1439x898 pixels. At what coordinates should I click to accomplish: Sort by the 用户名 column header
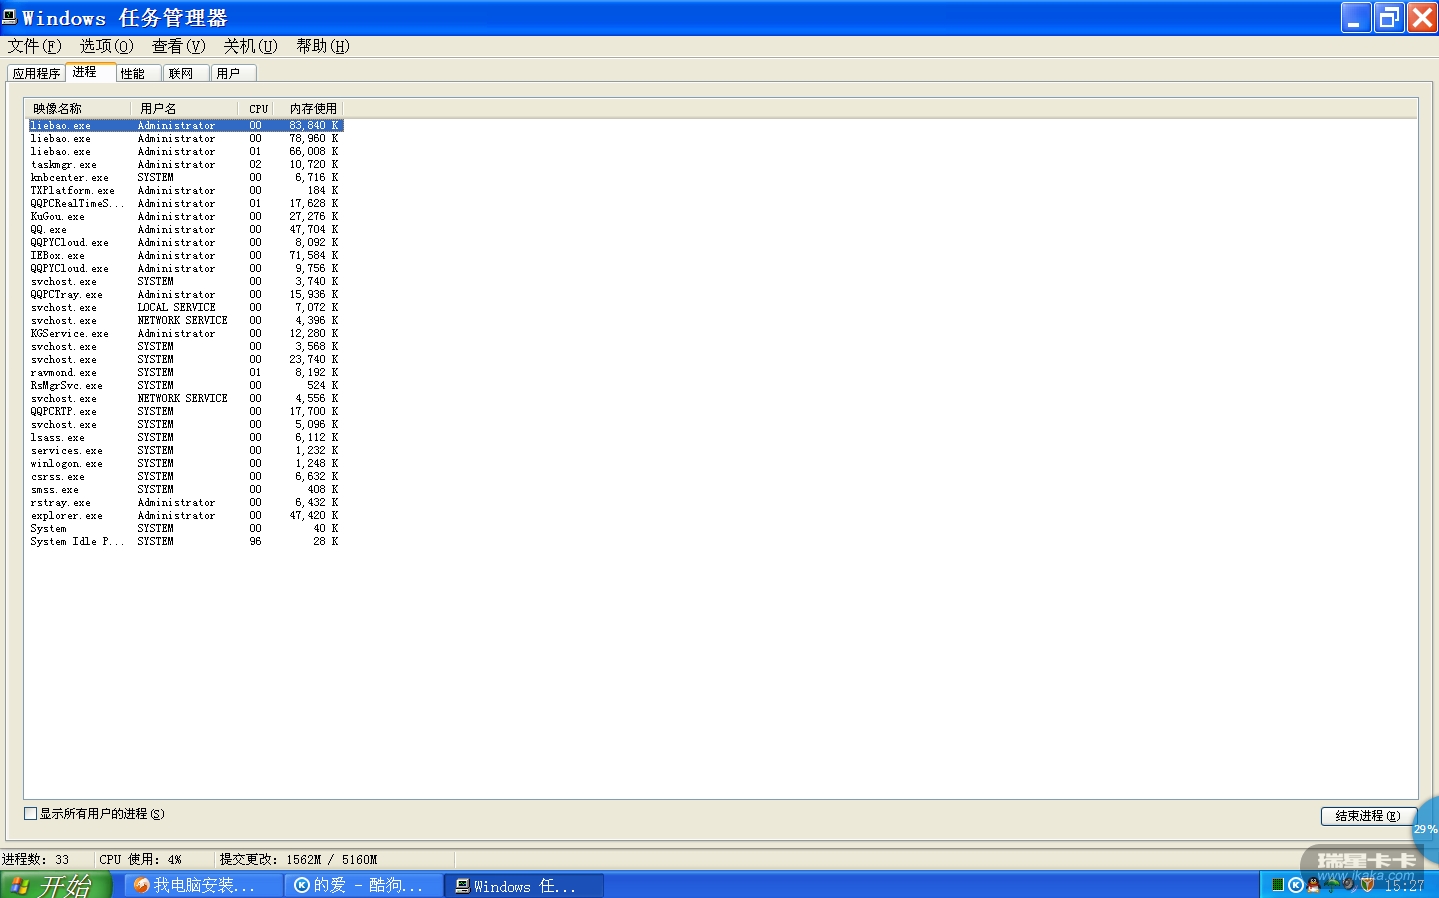pos(184,108)
